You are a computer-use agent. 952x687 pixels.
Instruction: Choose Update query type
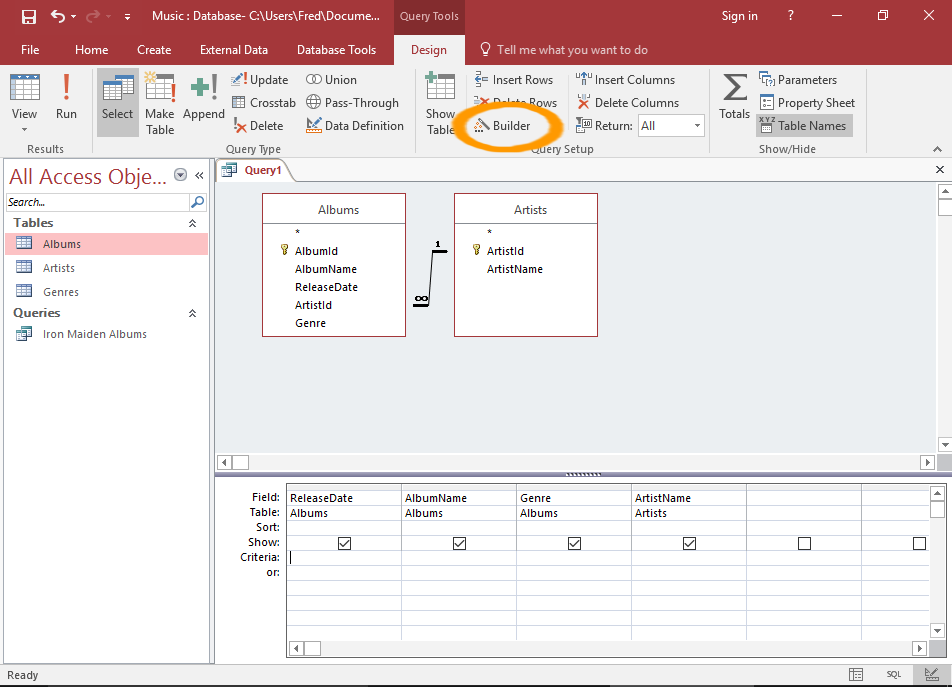click(x=260, y=80)
